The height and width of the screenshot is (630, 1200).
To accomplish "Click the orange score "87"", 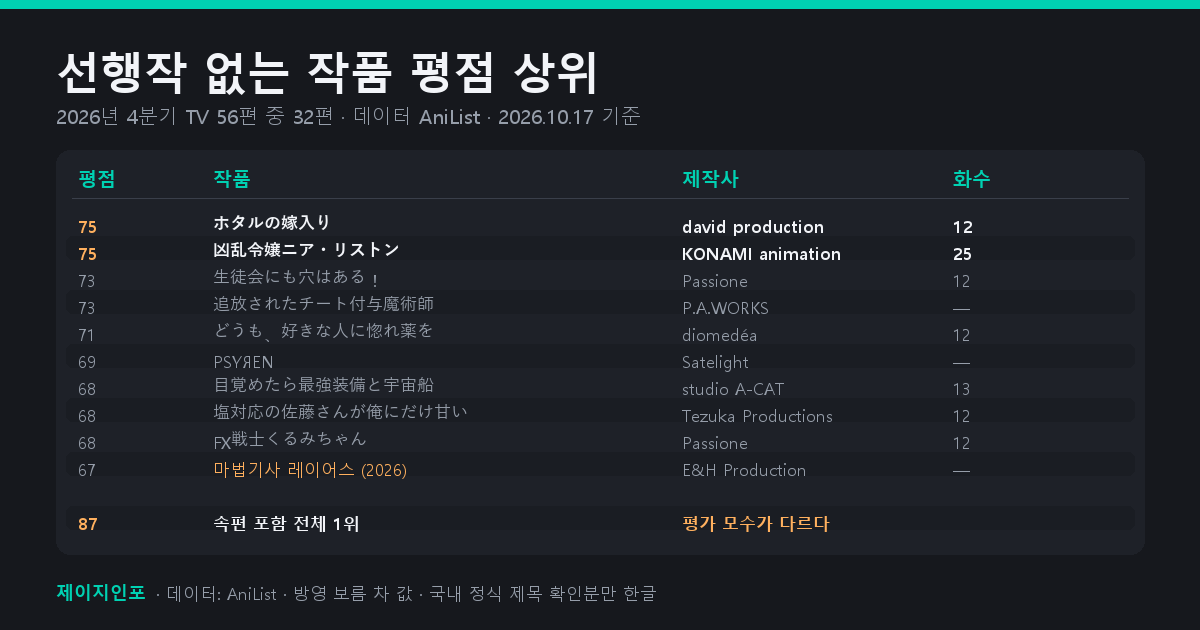I will tap(87, 524).
